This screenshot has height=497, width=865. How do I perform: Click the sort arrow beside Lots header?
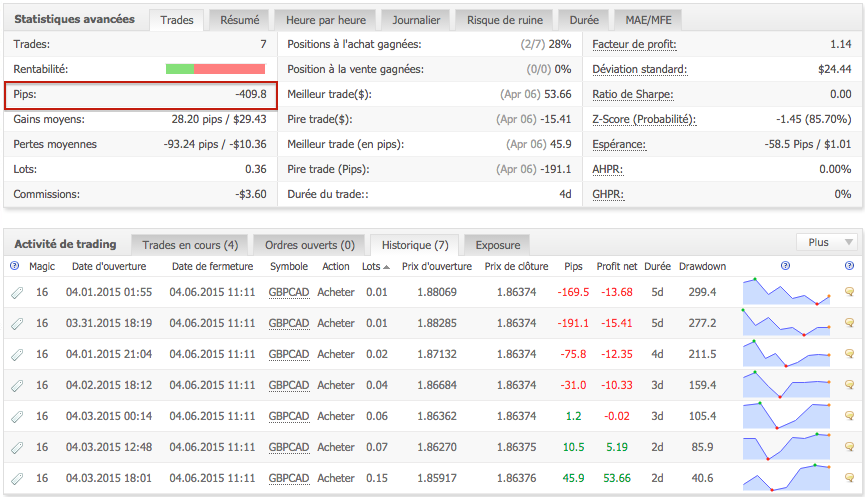[386, 267]
